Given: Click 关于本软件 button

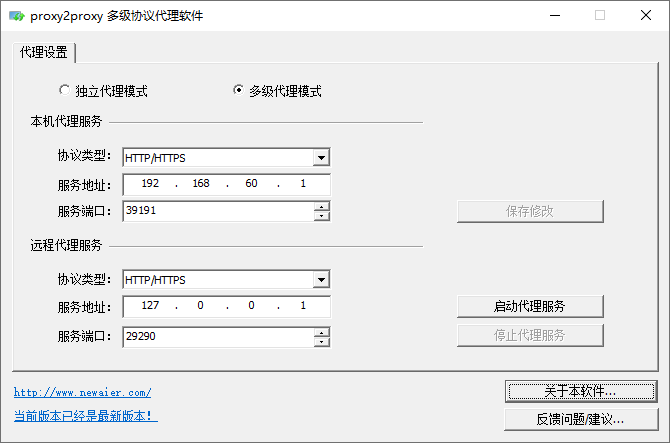Looking at the screenshot, I should click(x=581, y=390).
